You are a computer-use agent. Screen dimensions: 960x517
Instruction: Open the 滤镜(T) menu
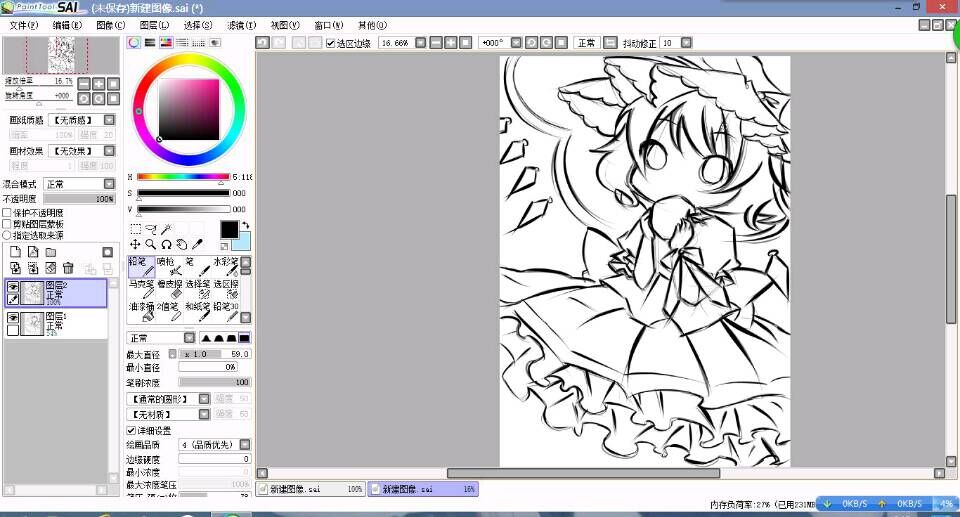(241, 25)
